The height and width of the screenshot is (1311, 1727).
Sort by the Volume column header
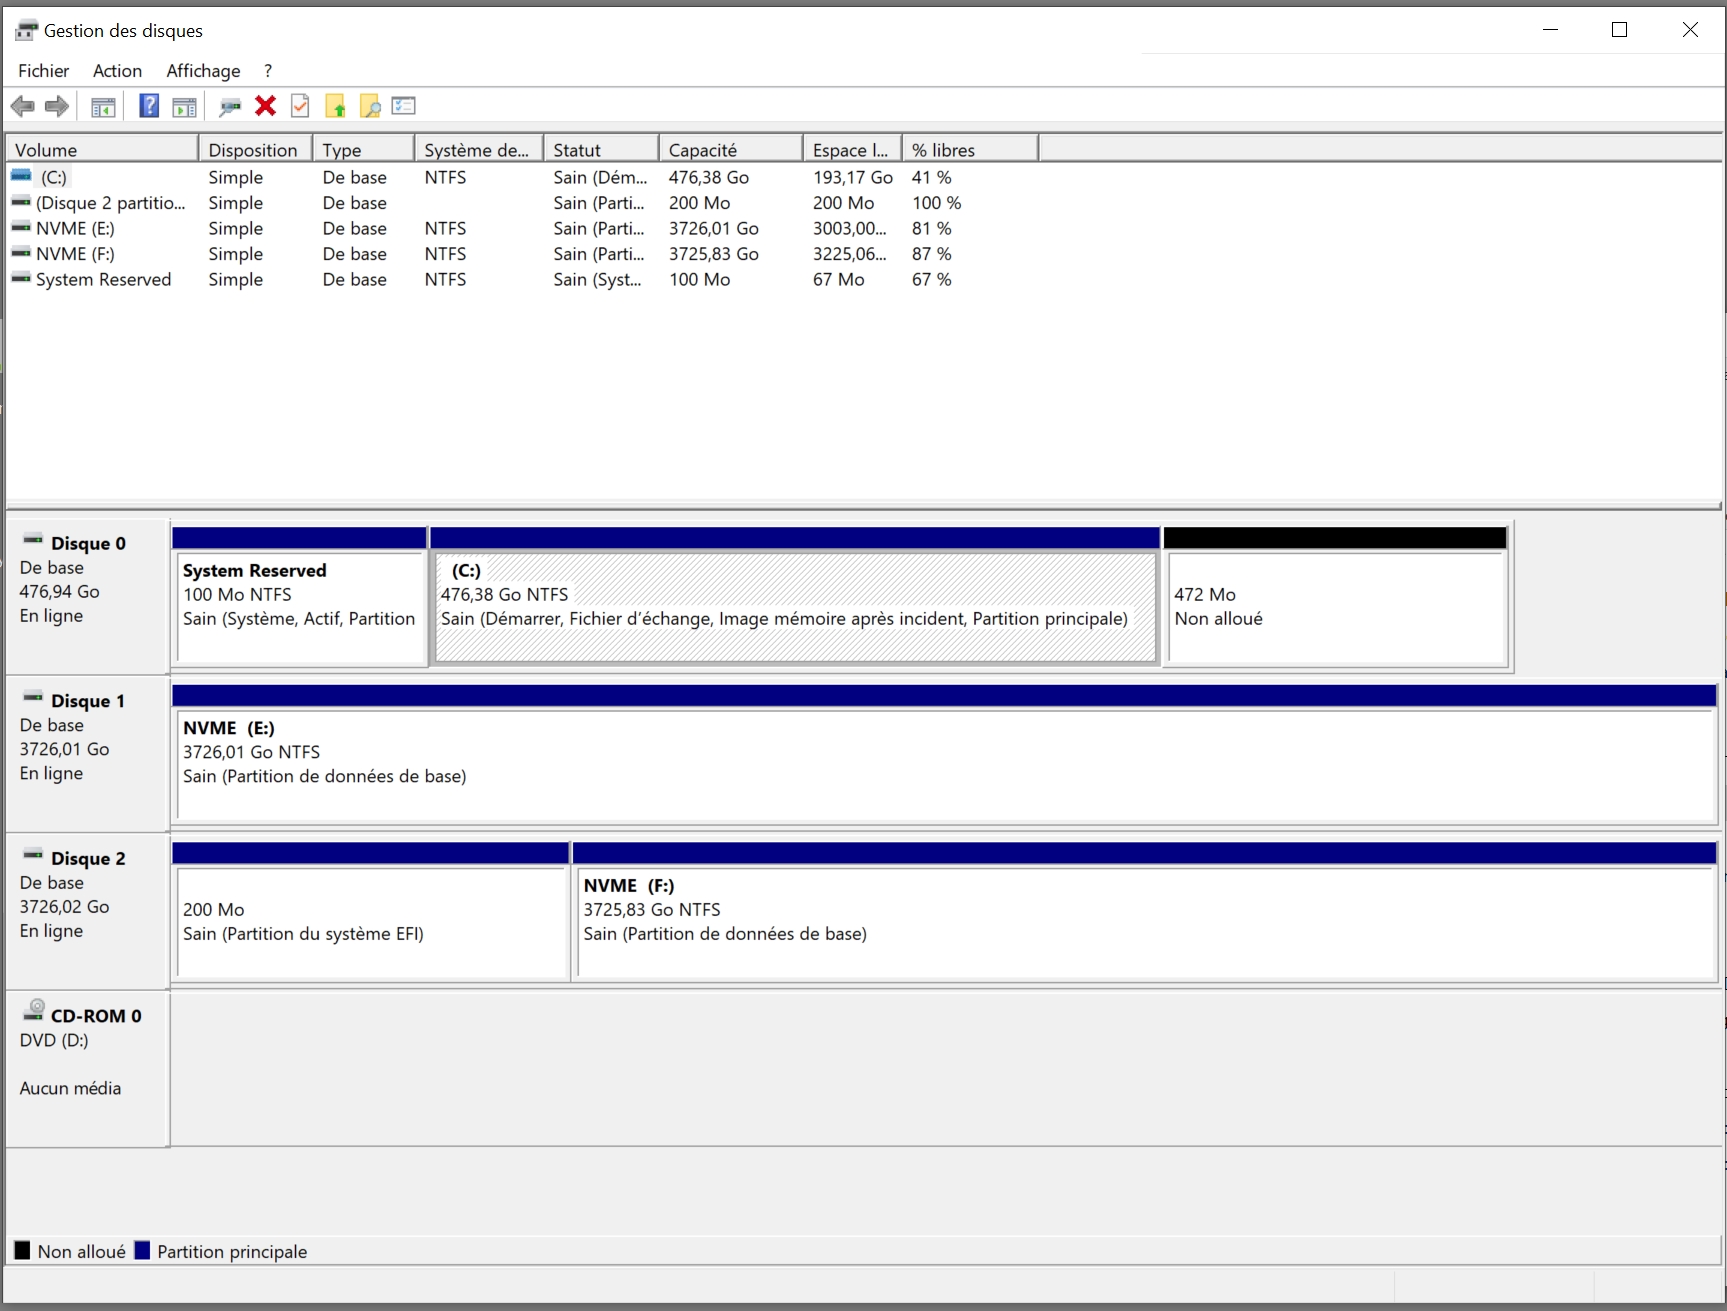point(102,150)
